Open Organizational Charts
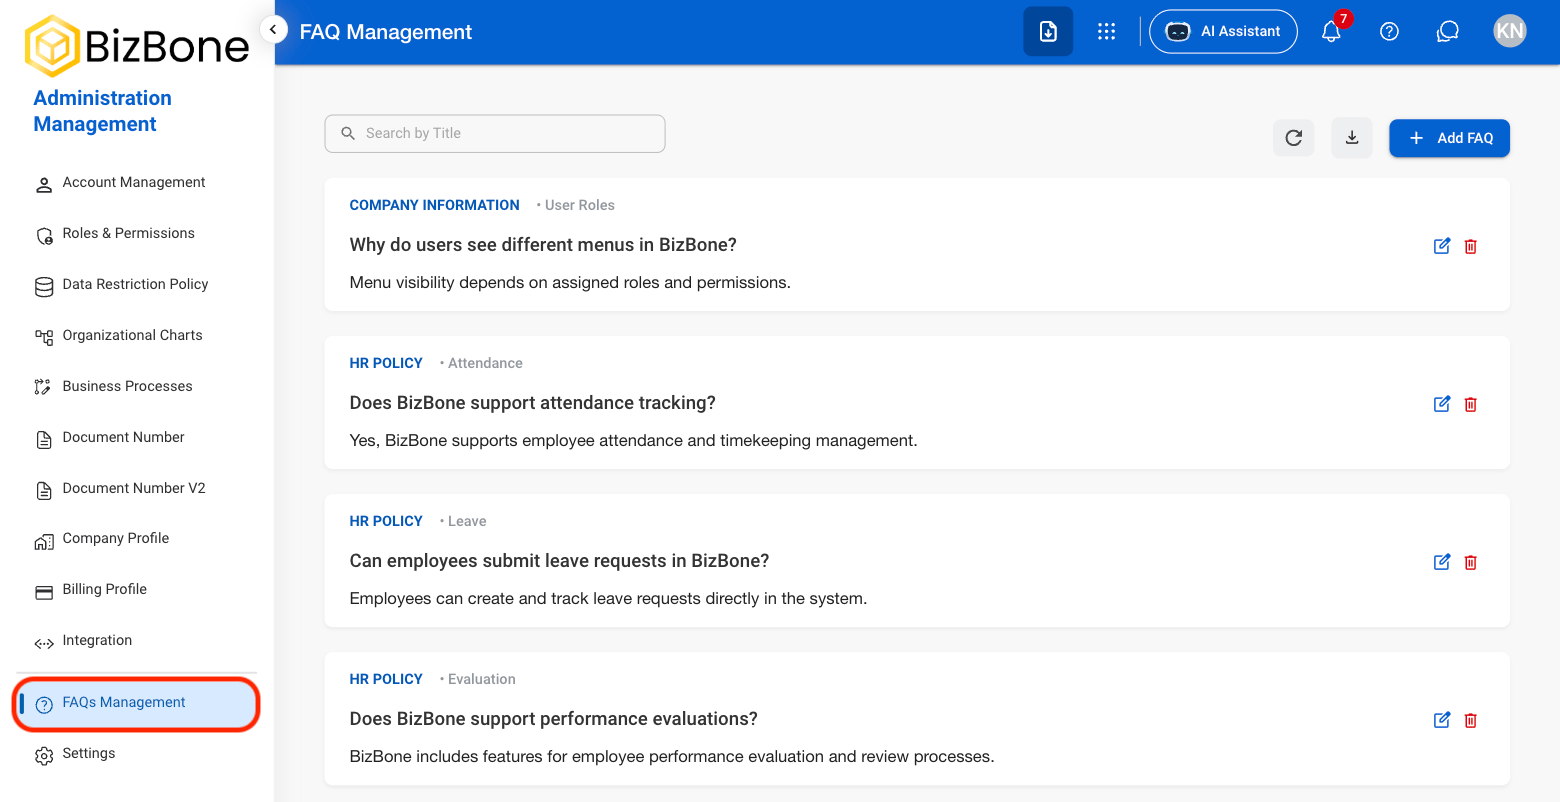The width and height of the screenshot is (1560, 802). click(136, 336)
